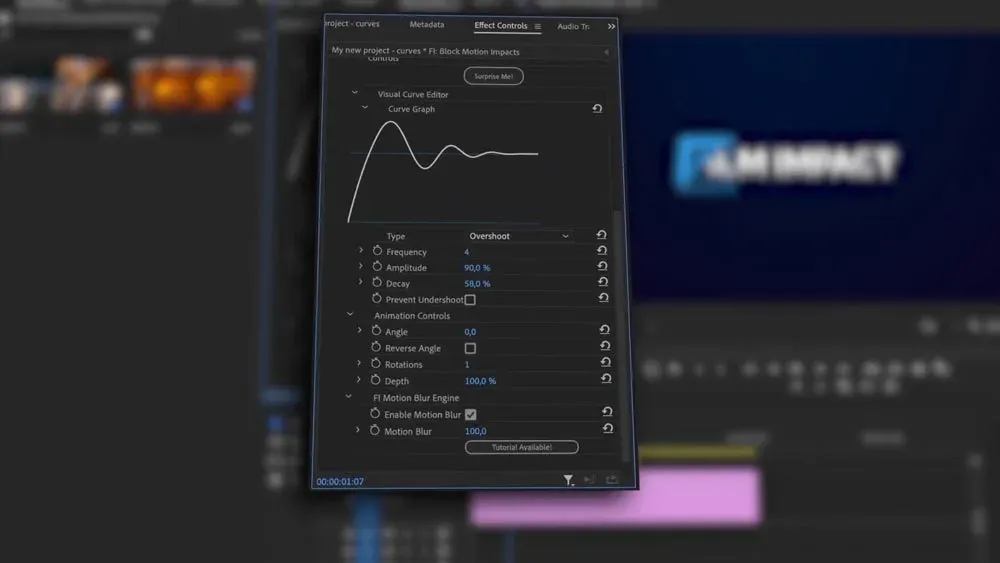Open the Effect Controls panel menu icon
Screen dimensions: 1000x563
(538, 27)
